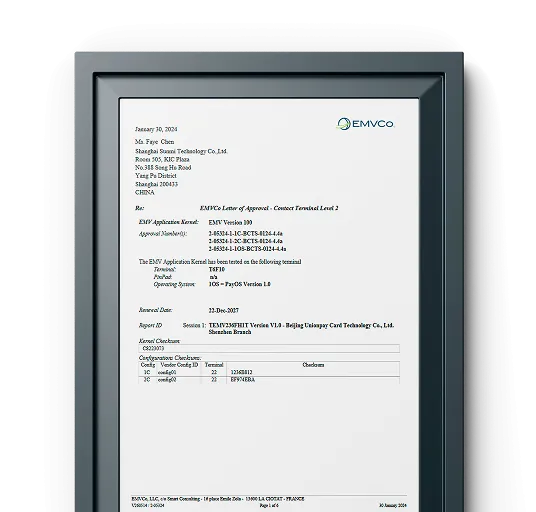Click the 'Re:' label
Screen dimensions: 536x512
139,208
